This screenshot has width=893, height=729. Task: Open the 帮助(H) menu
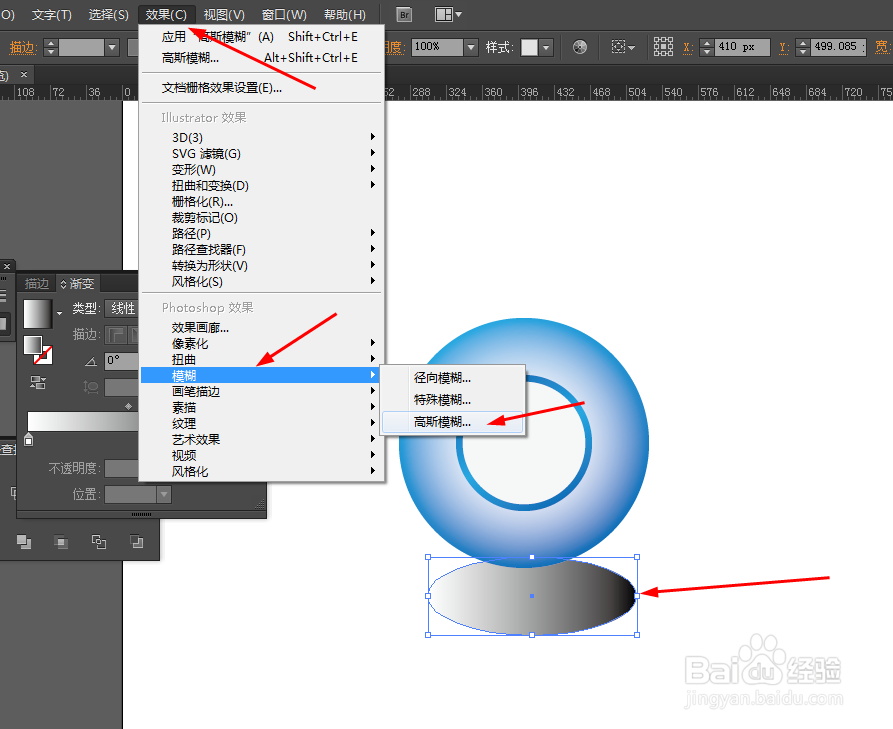tap(345, 14)
